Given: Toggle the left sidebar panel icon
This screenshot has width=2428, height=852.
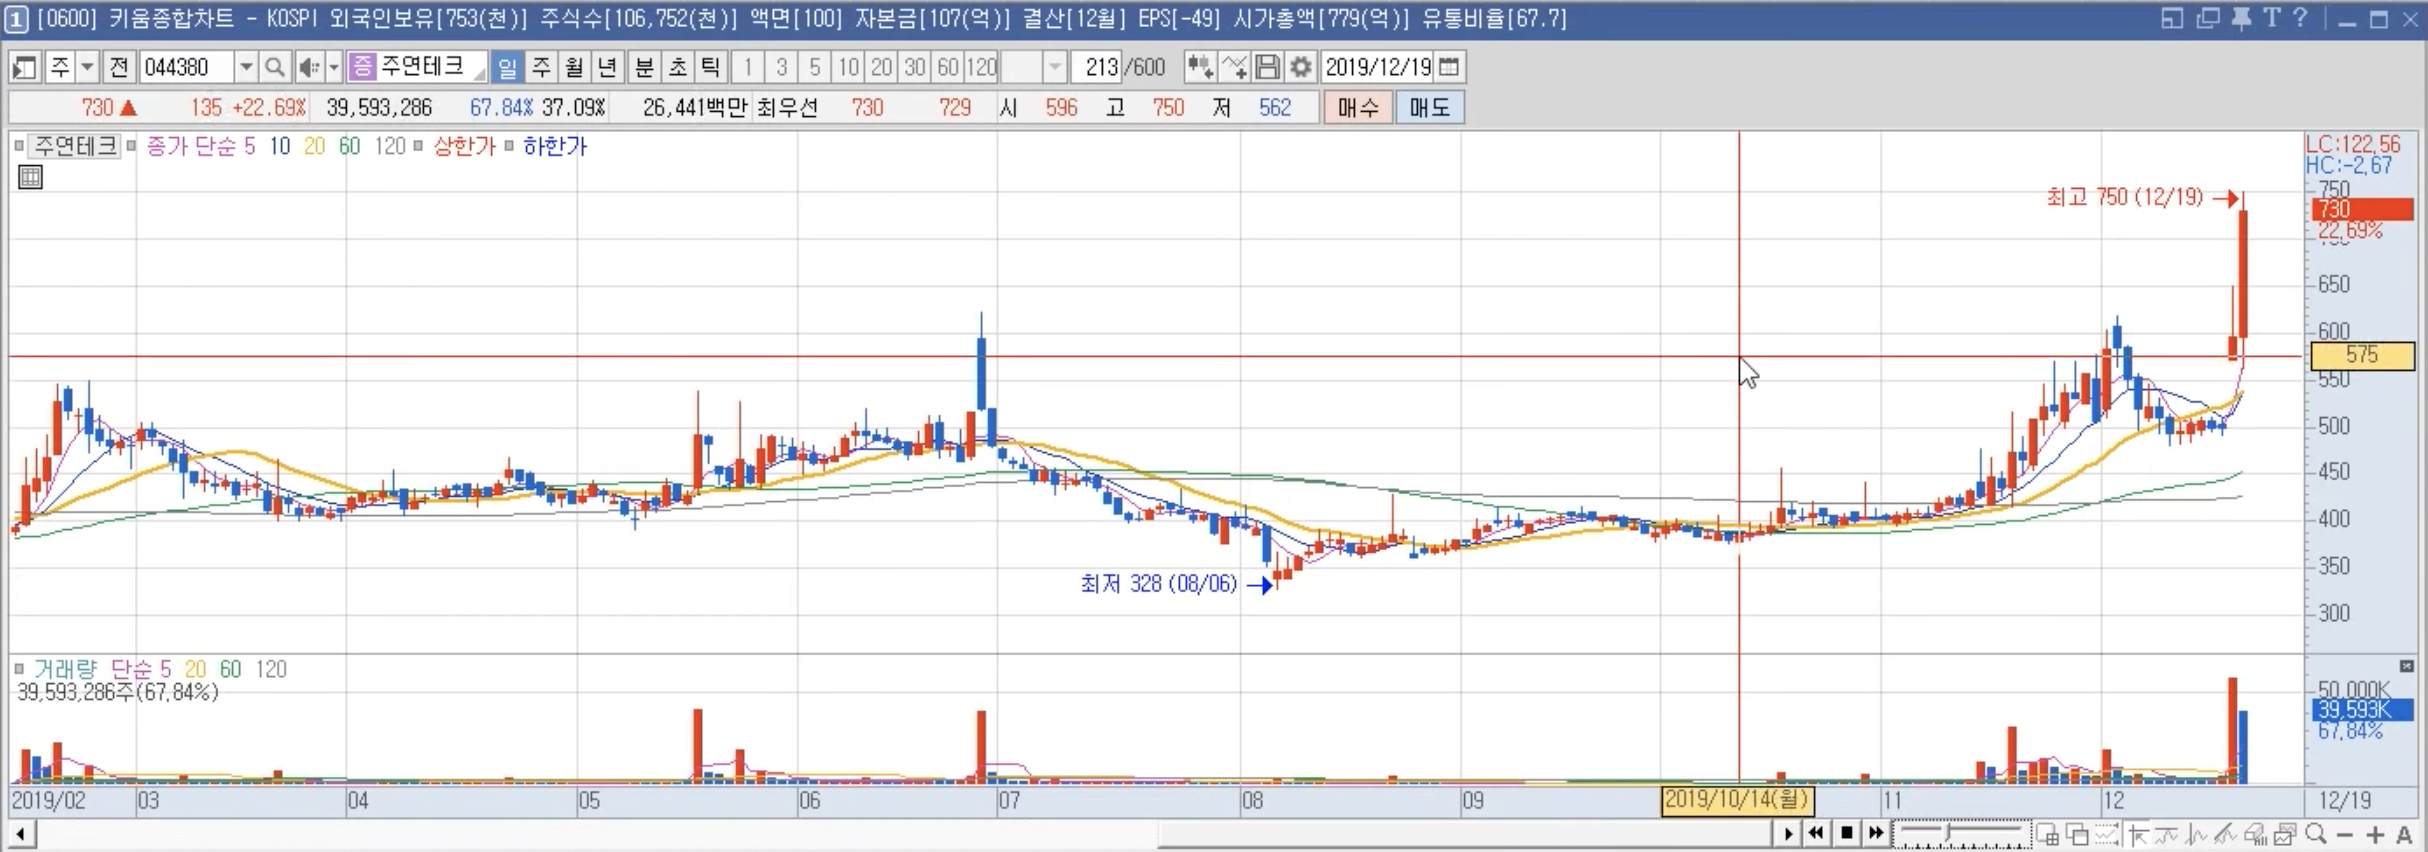Looking at the screenshot, I should (24, 67).
